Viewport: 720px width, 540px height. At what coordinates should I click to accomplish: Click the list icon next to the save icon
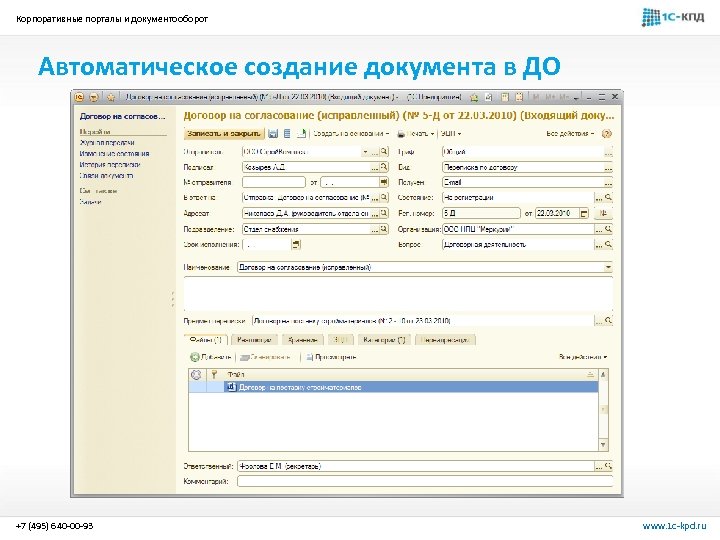point(287,134)
